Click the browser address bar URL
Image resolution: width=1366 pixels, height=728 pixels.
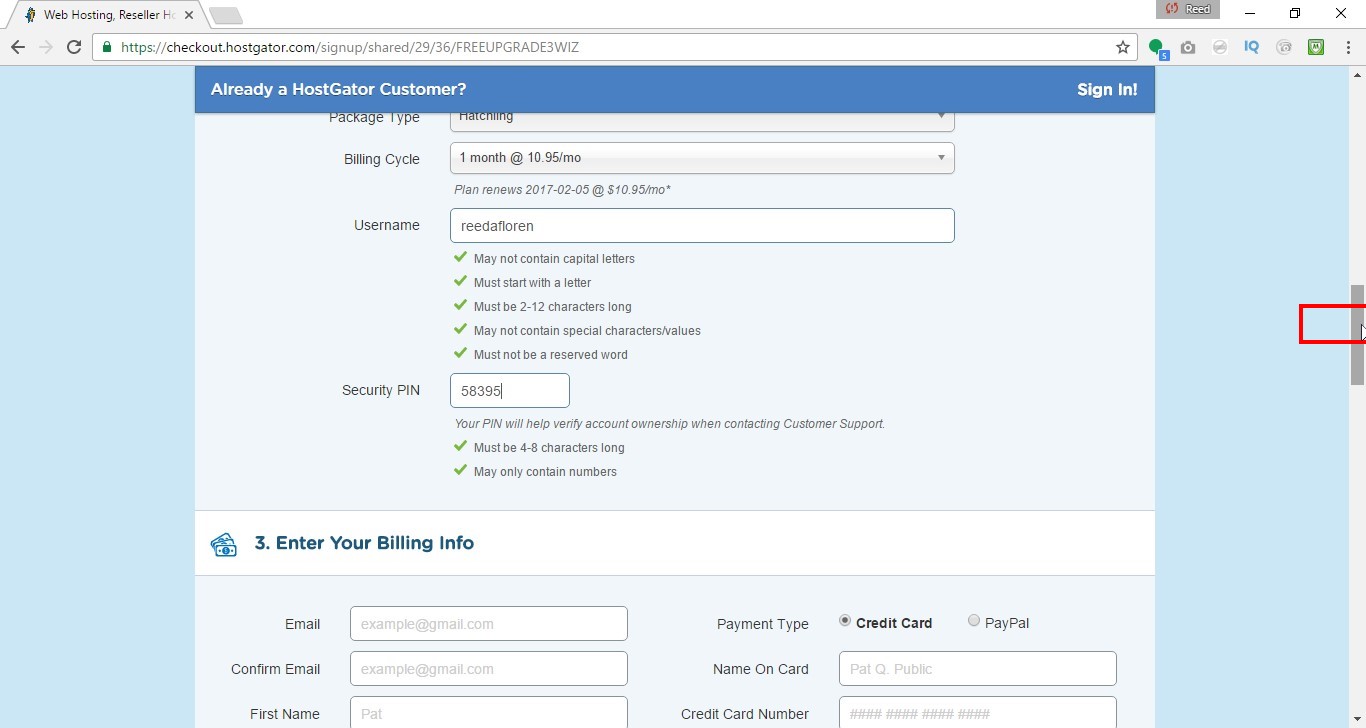pyautogui.click(x=350, y=47)
